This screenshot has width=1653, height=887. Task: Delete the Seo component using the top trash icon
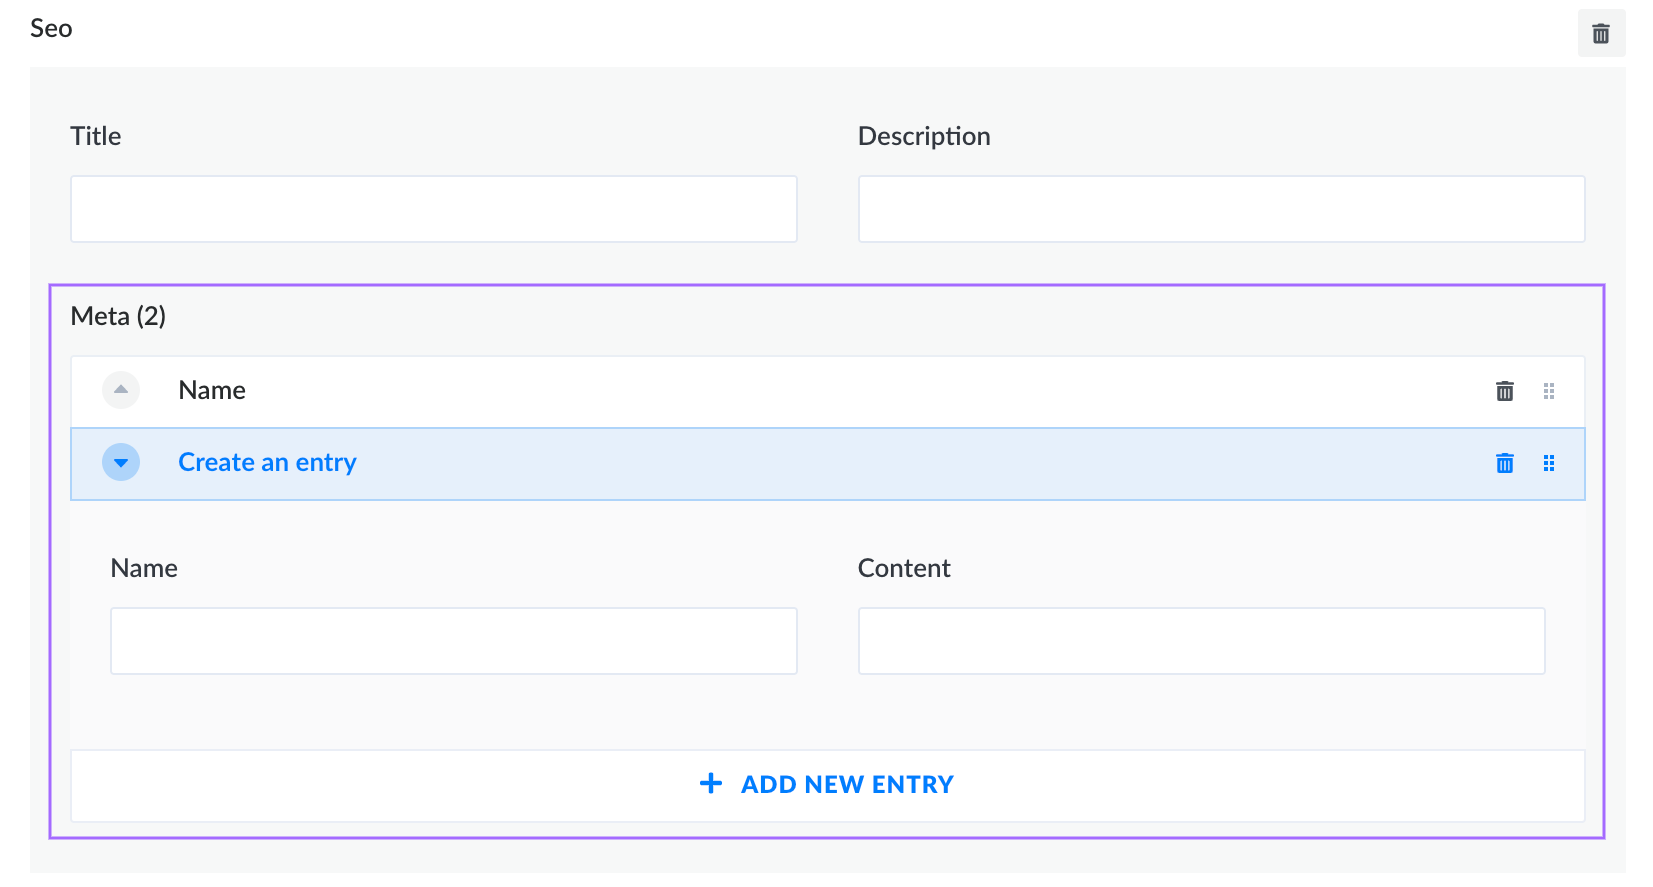click(1600, 33)
